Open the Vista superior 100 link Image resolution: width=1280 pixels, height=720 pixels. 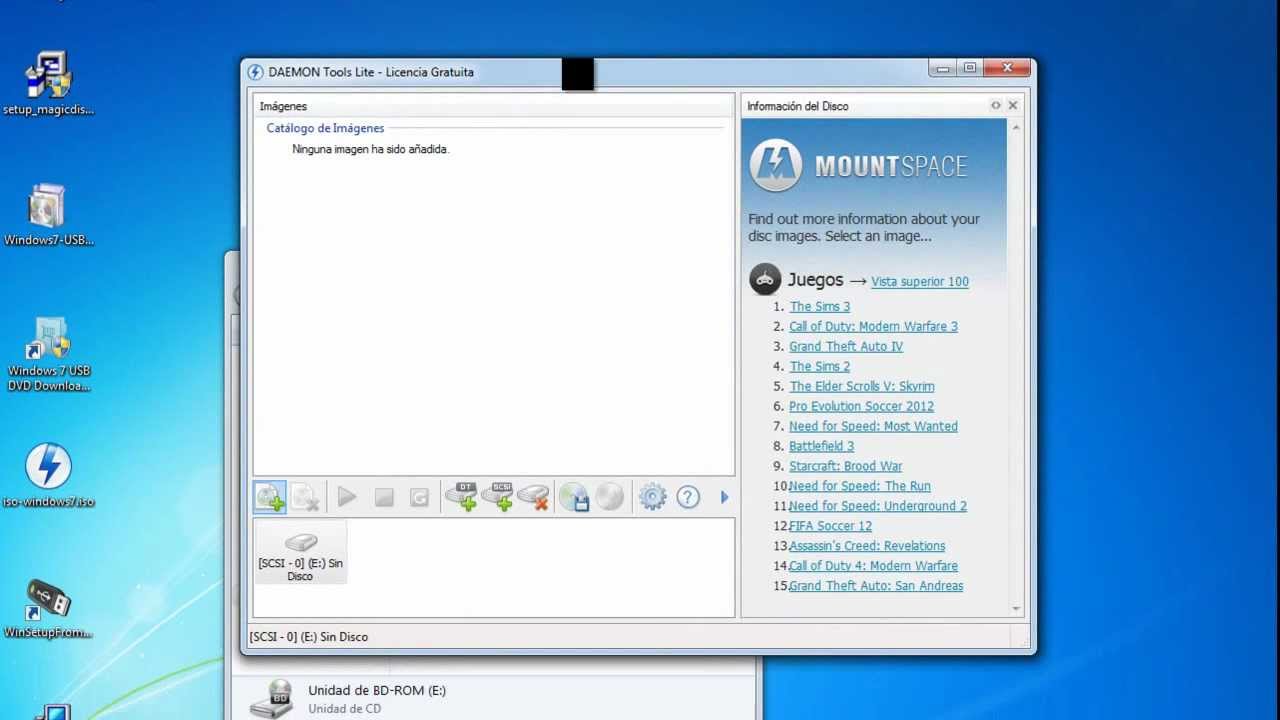click(920, 282)
